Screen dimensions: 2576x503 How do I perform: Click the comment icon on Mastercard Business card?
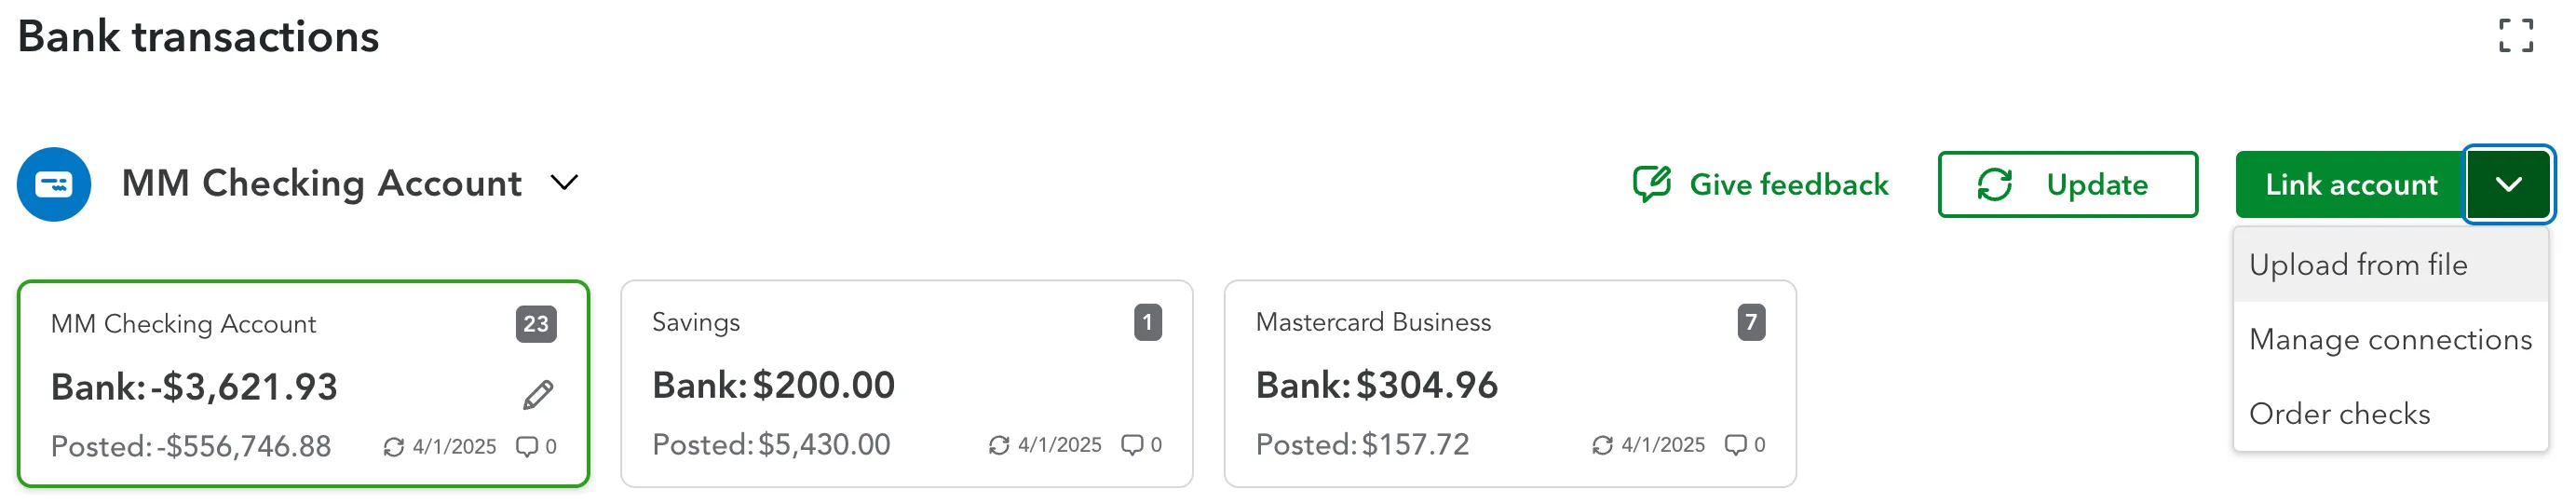pyautogui.click(x=1735, y=445)
